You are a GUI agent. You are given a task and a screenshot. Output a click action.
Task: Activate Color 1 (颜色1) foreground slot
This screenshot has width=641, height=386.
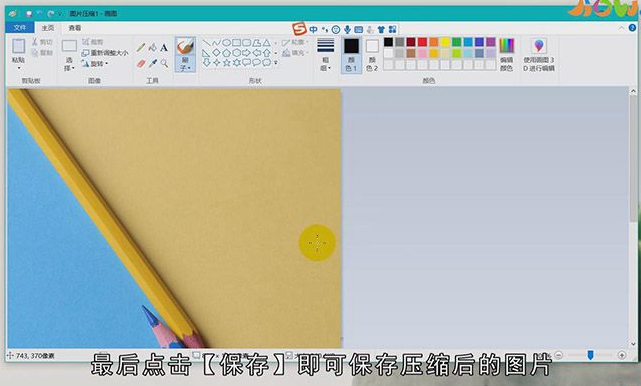(x=351, y=55)
